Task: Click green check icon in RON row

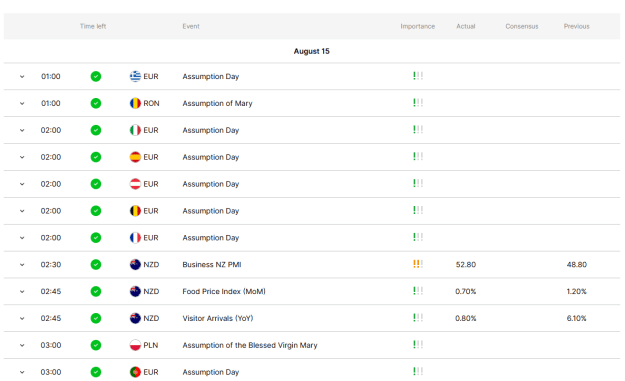Action: (x=96, y=103)
